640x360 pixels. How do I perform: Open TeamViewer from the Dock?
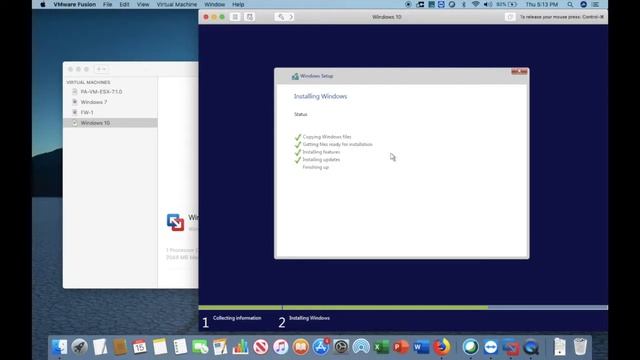pyautogui.click(x=491, y=347)
